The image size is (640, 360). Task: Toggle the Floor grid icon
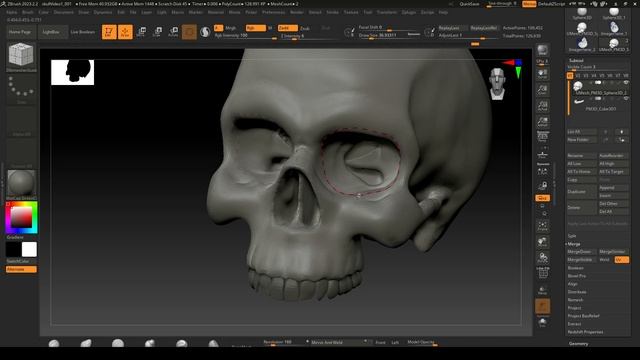point(542,155)
